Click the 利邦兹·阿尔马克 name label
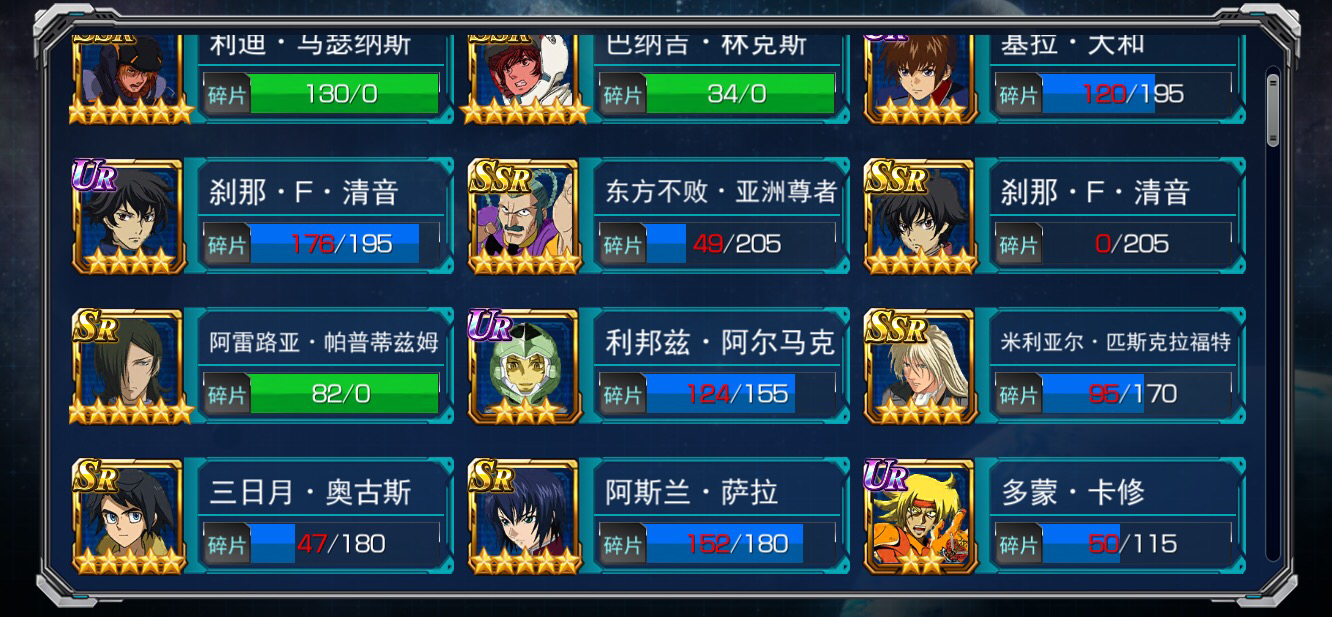Screen dimensions: 1332x617 coord(720,342)
